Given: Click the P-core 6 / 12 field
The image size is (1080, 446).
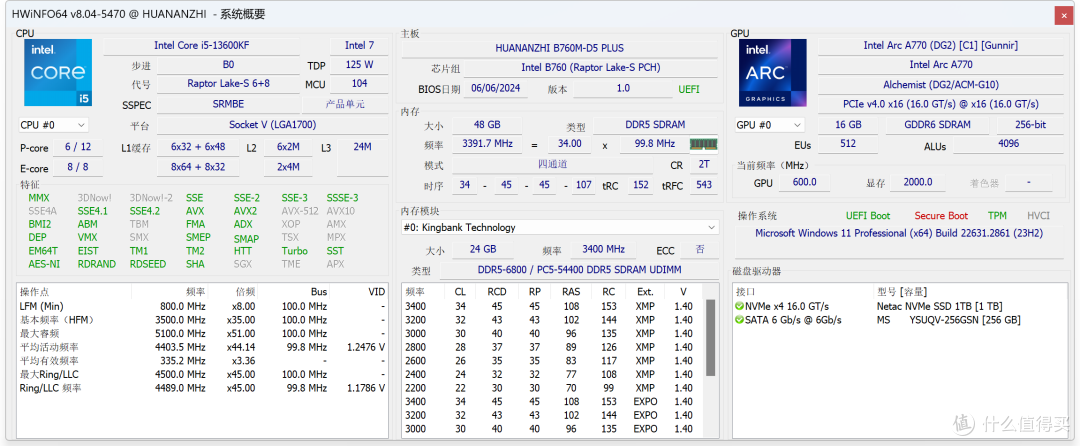Looking at the screenshot, I should (78, 147).
